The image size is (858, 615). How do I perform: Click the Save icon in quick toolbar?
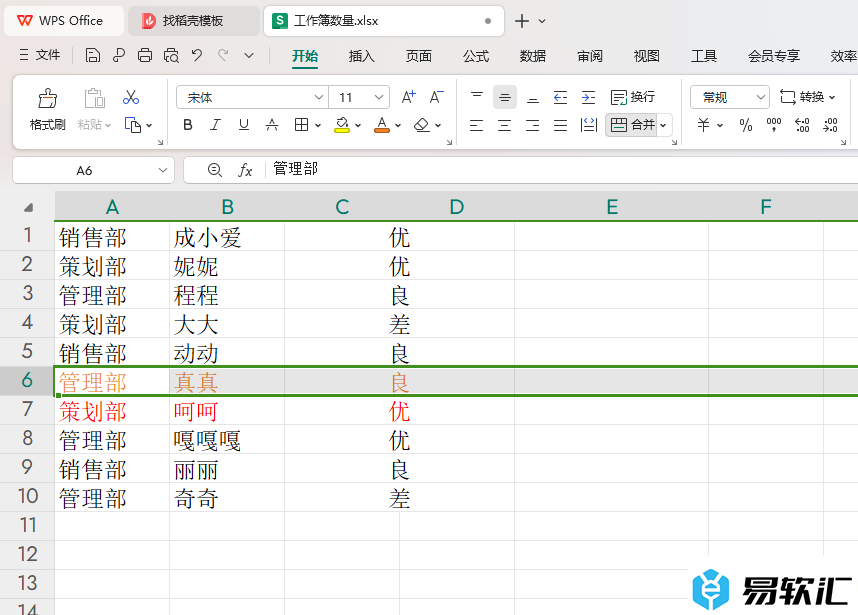click(92, 55)
